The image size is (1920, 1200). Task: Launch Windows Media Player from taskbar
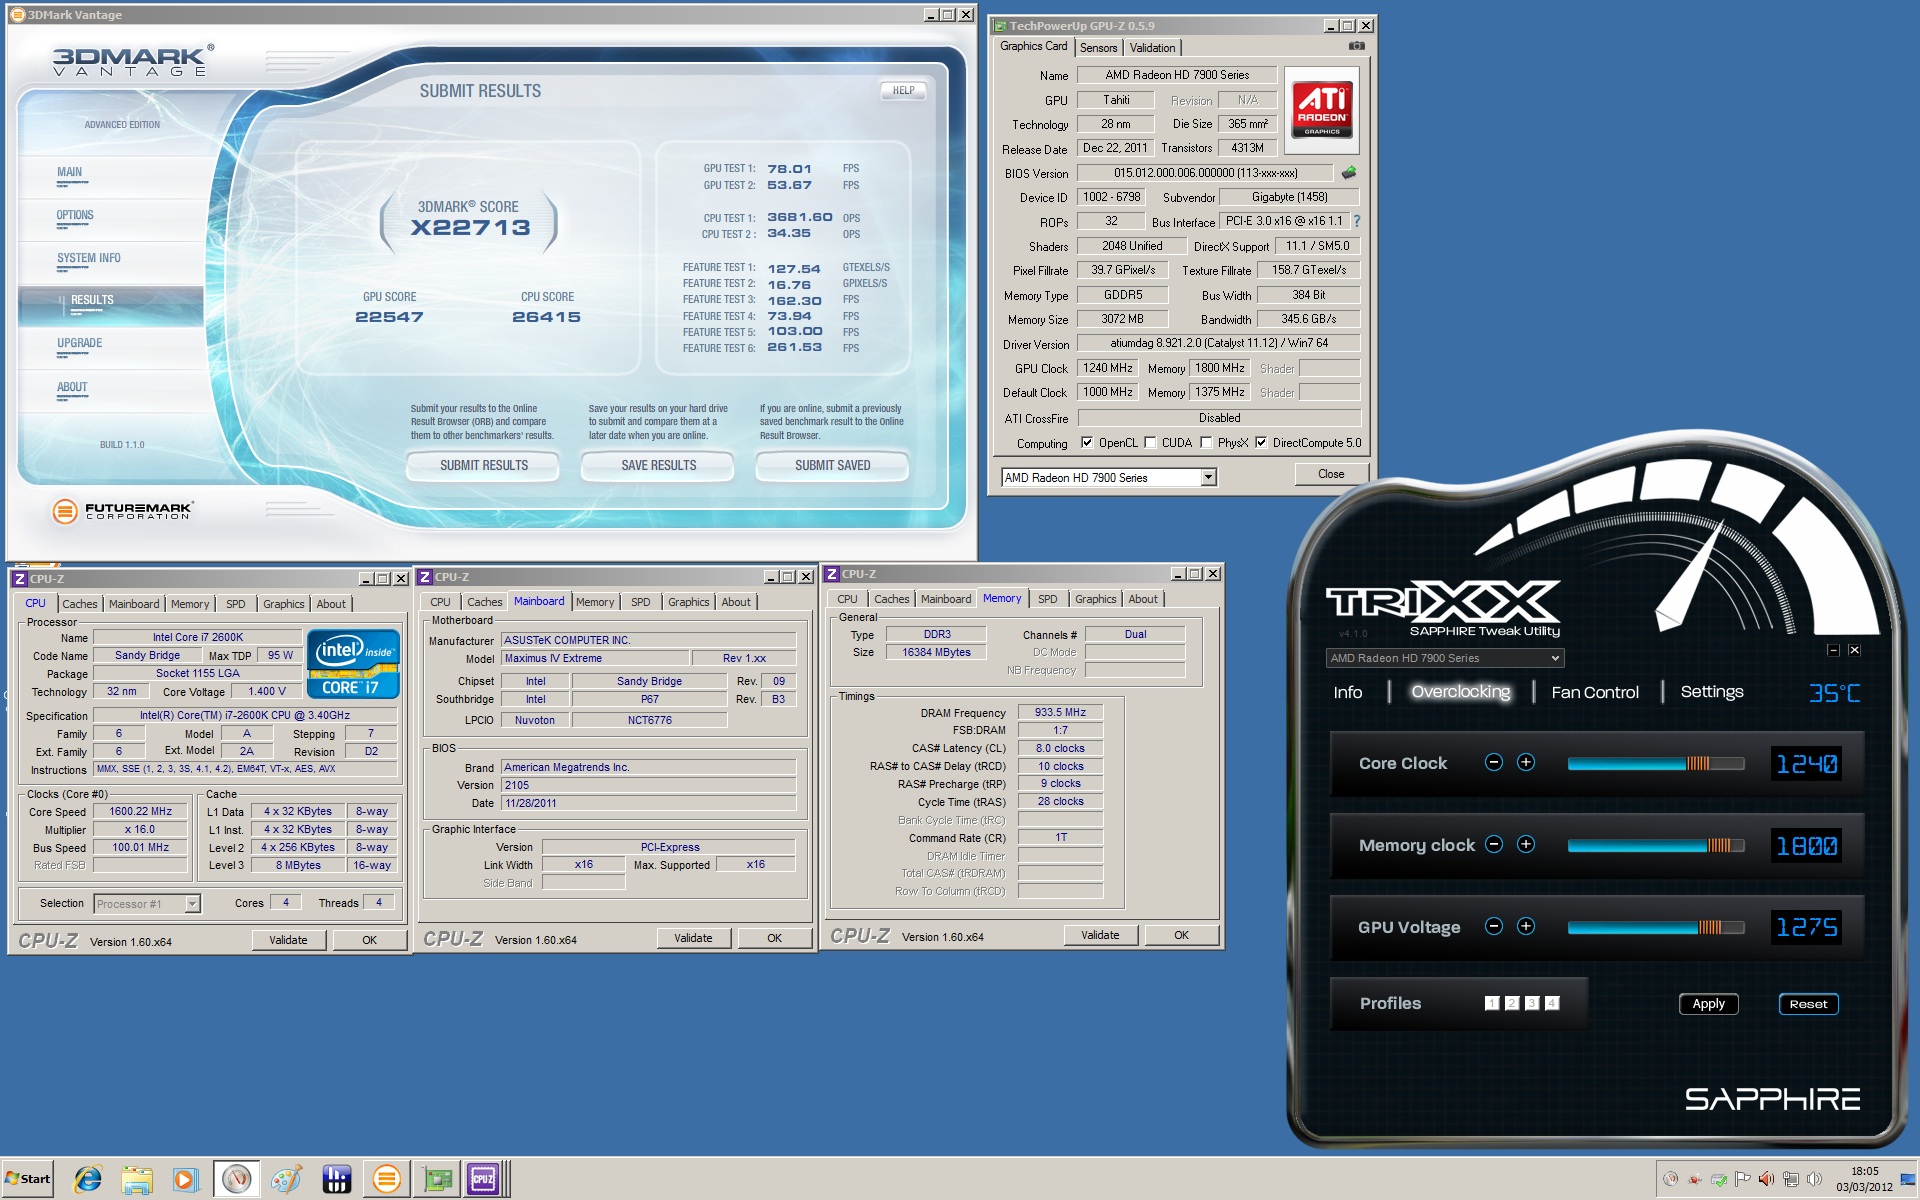[185, 1179]
